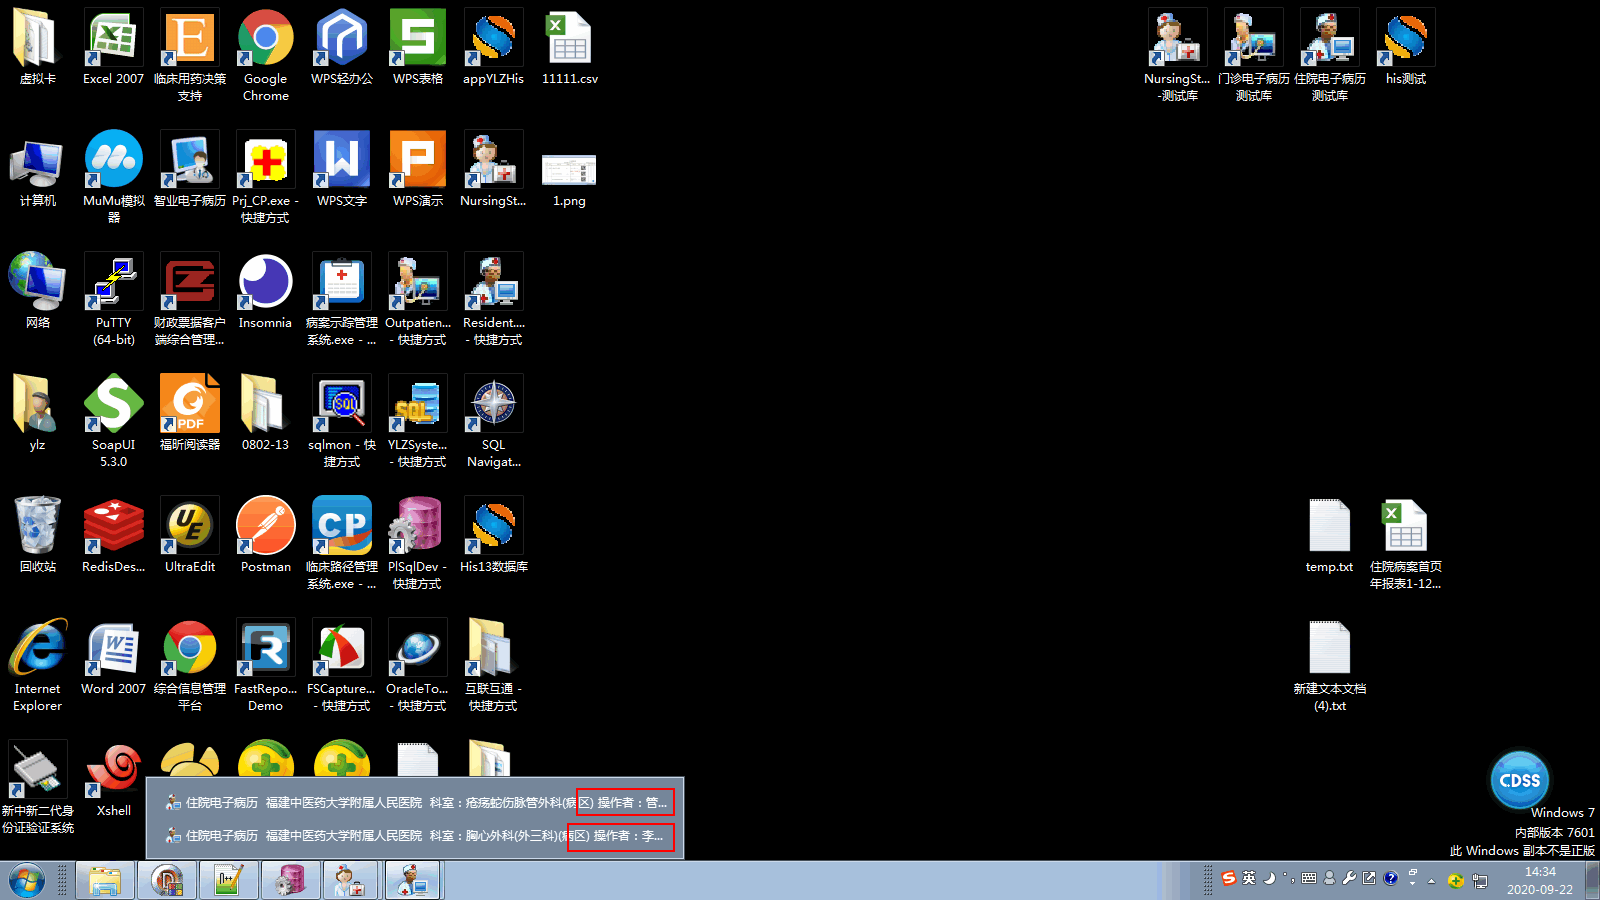Click the 综合信息管理平台 shortcut icon
1600x900 pixels.
[x=190, y=666]
